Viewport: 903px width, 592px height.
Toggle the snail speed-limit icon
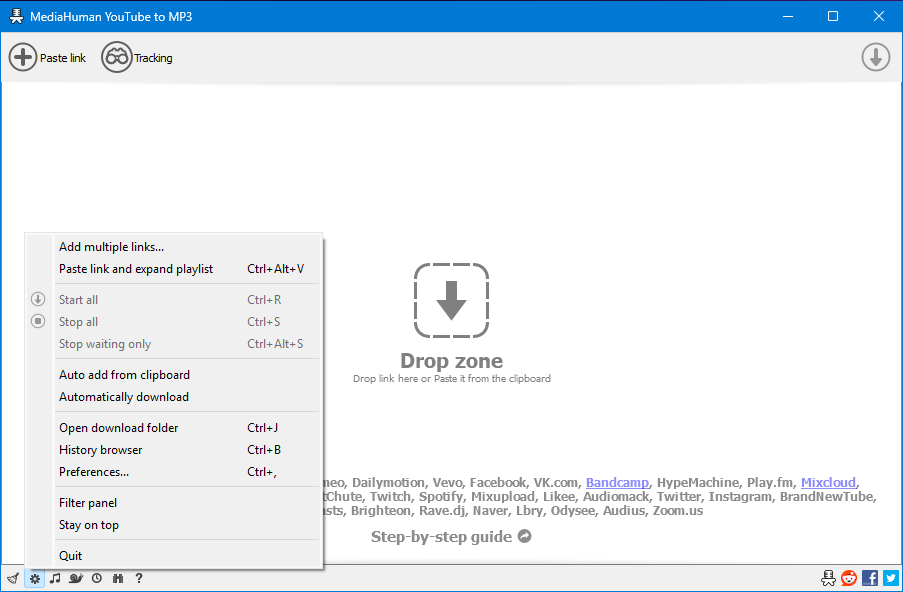pos(75,578)
